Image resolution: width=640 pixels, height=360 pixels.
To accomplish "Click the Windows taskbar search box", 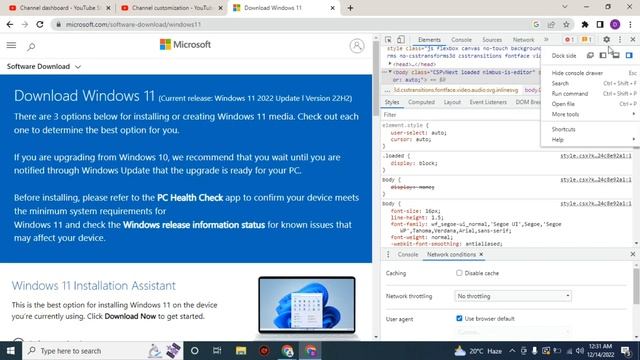I will (103, 351).
